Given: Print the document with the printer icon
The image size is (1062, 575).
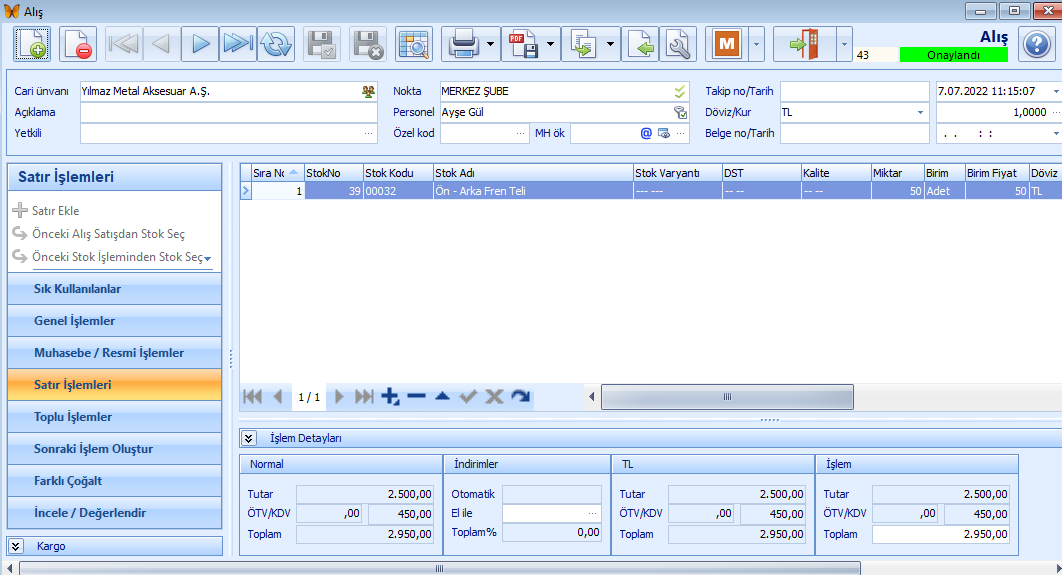Looking at the screenshot, I should (463, 45).
